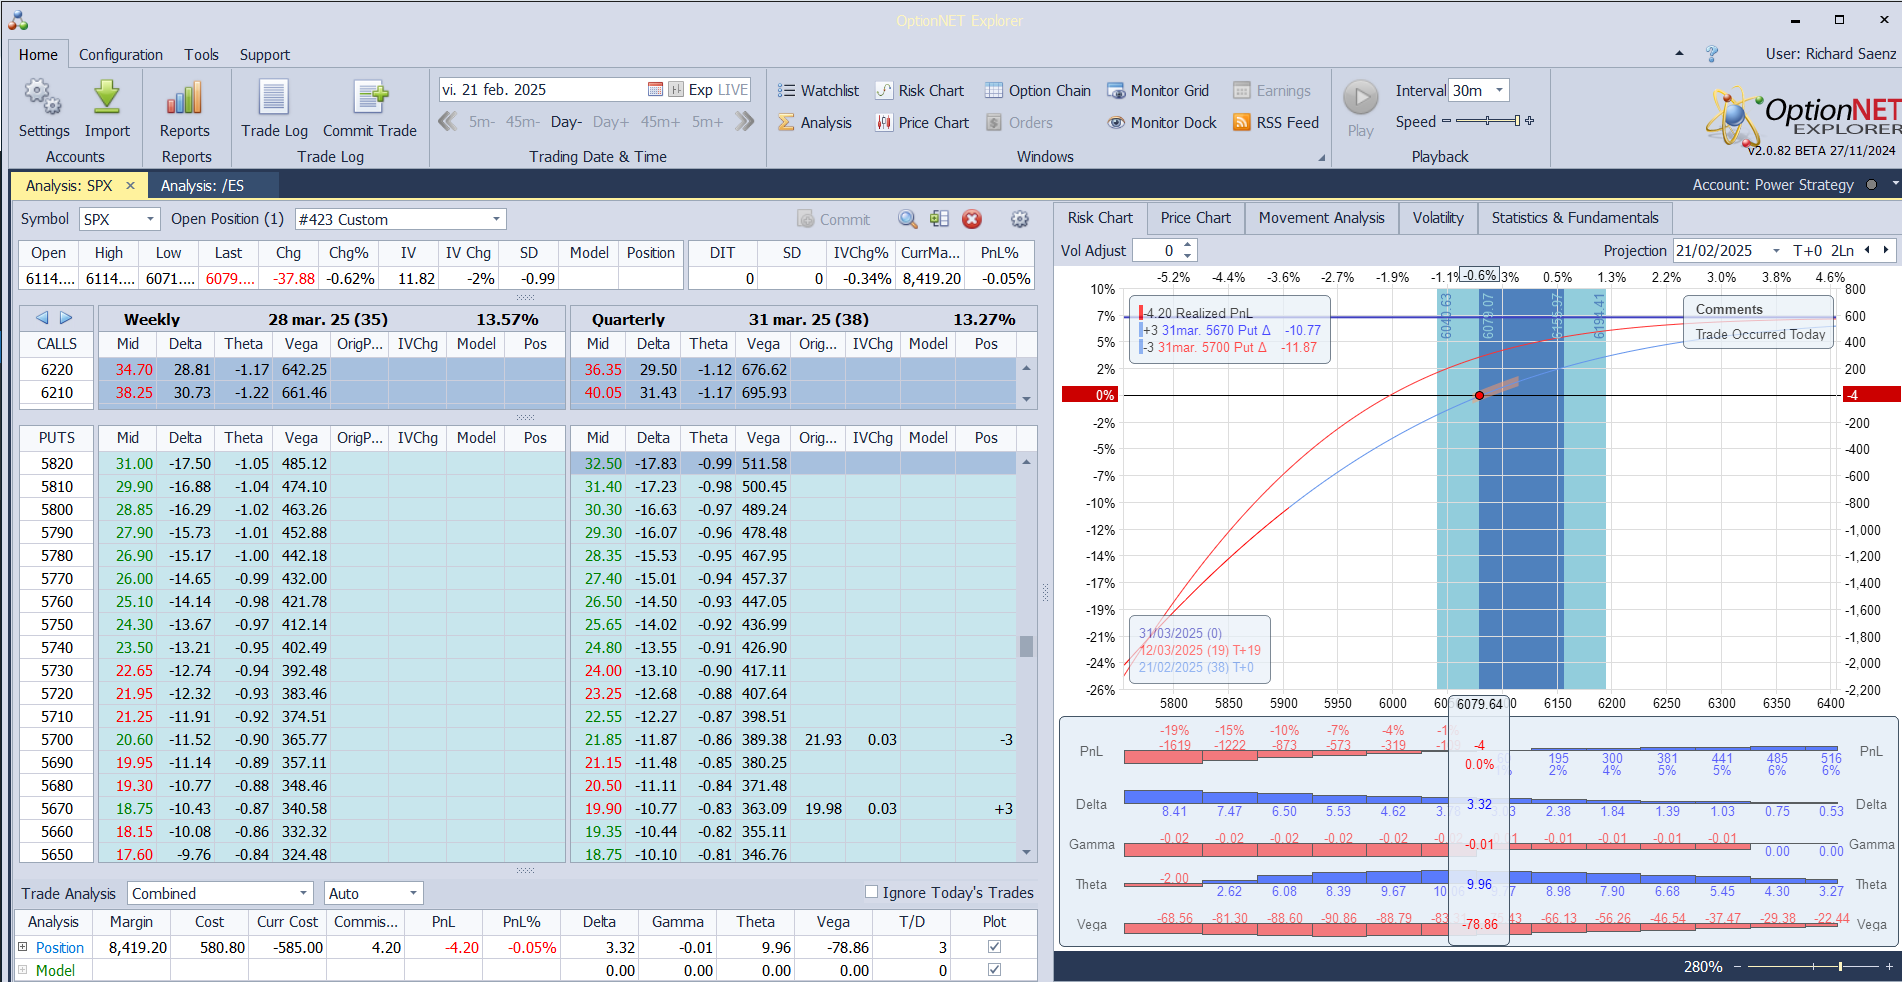Open Risk Chart window from ribbon

coord(920,91)
